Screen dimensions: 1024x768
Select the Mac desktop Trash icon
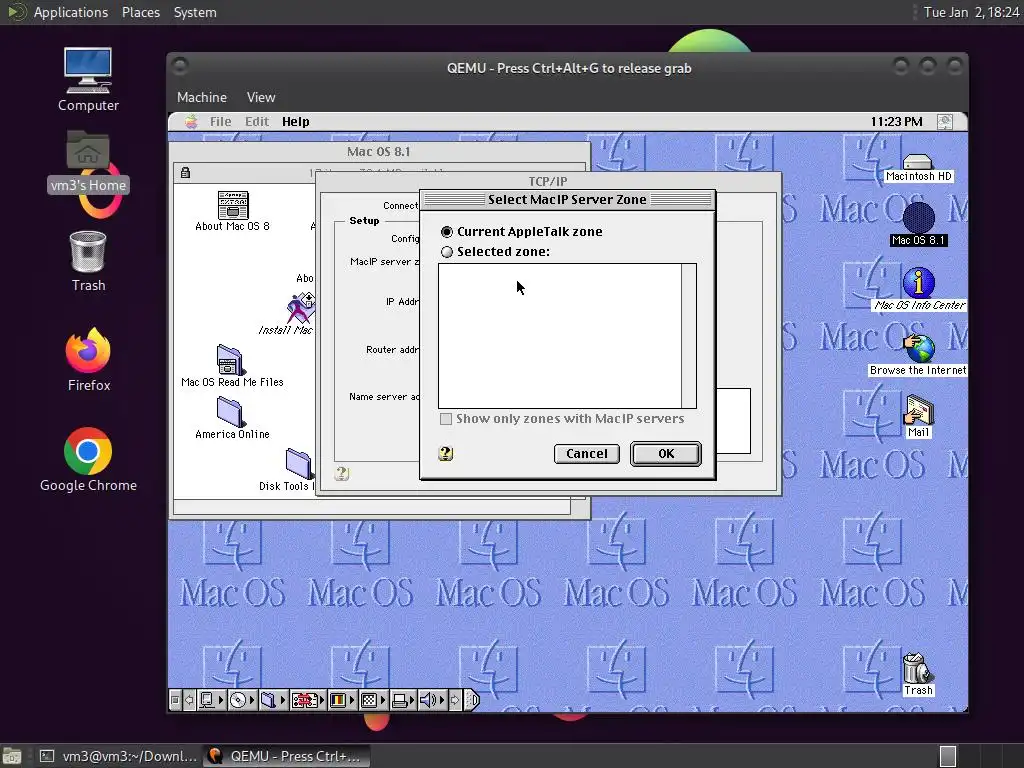click(918, 674)
